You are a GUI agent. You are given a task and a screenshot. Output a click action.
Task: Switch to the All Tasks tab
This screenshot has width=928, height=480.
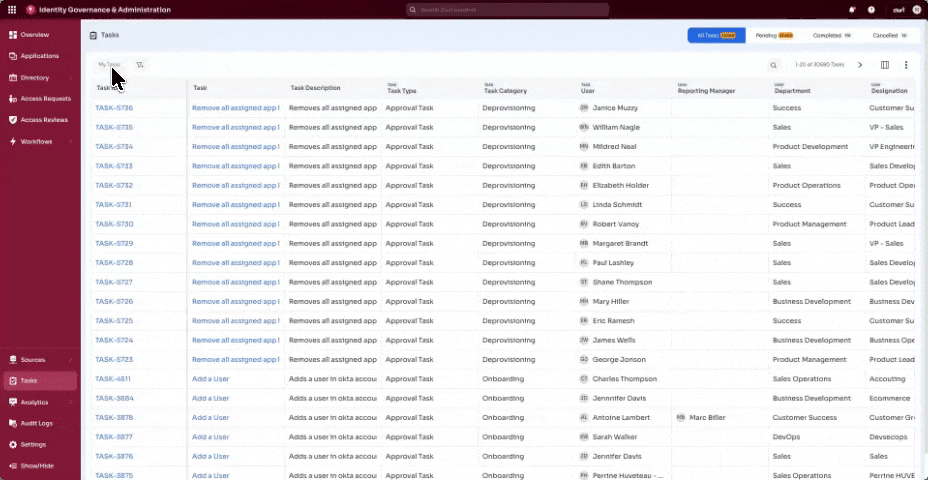point(716,36)
